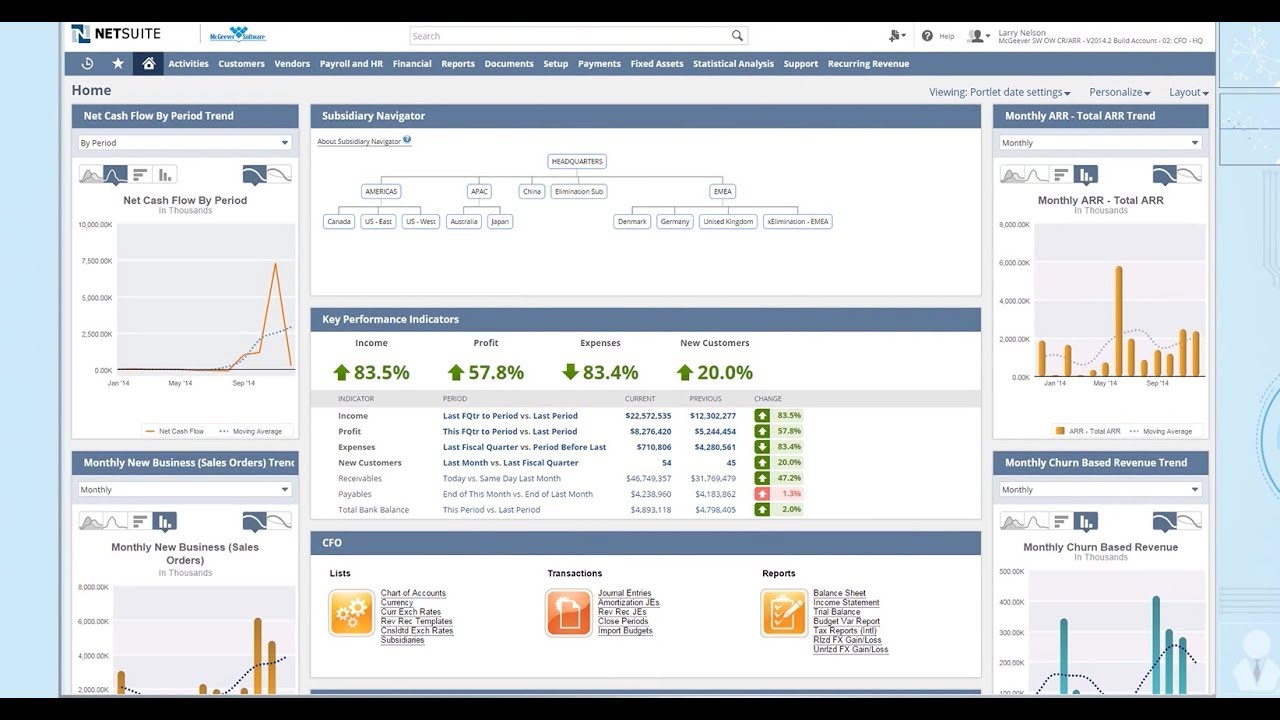Select area chart in Monthly Churn portlet
Screen dimensions: 1280x720
coord(1012,522)
